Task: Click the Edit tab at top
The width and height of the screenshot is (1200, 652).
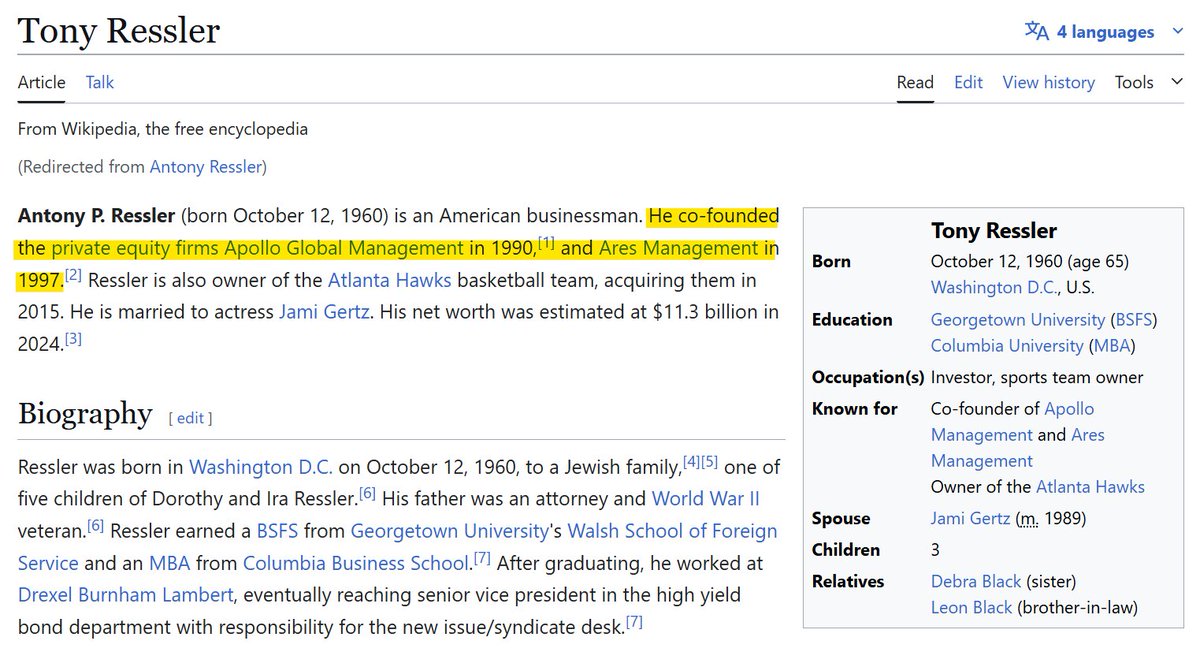Action: pos(968,82)
